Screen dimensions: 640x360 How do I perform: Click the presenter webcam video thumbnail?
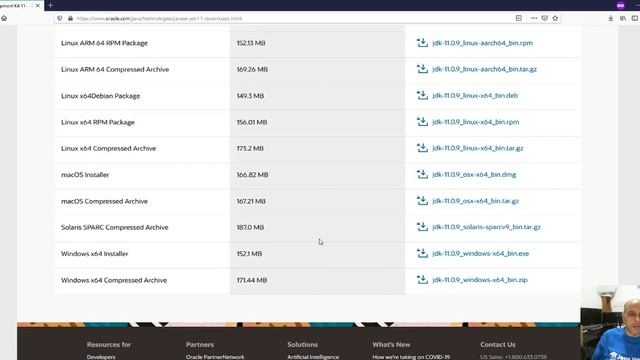click(610, 322)
